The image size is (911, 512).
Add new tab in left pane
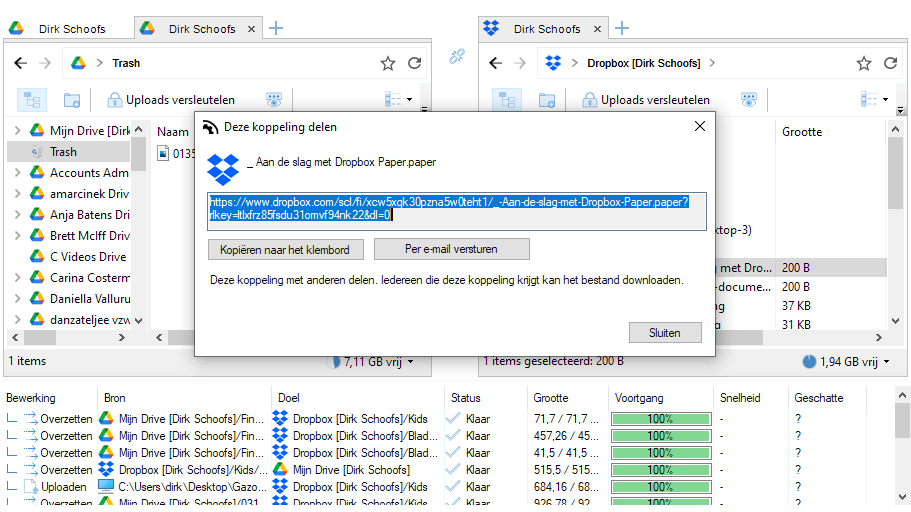276,28
